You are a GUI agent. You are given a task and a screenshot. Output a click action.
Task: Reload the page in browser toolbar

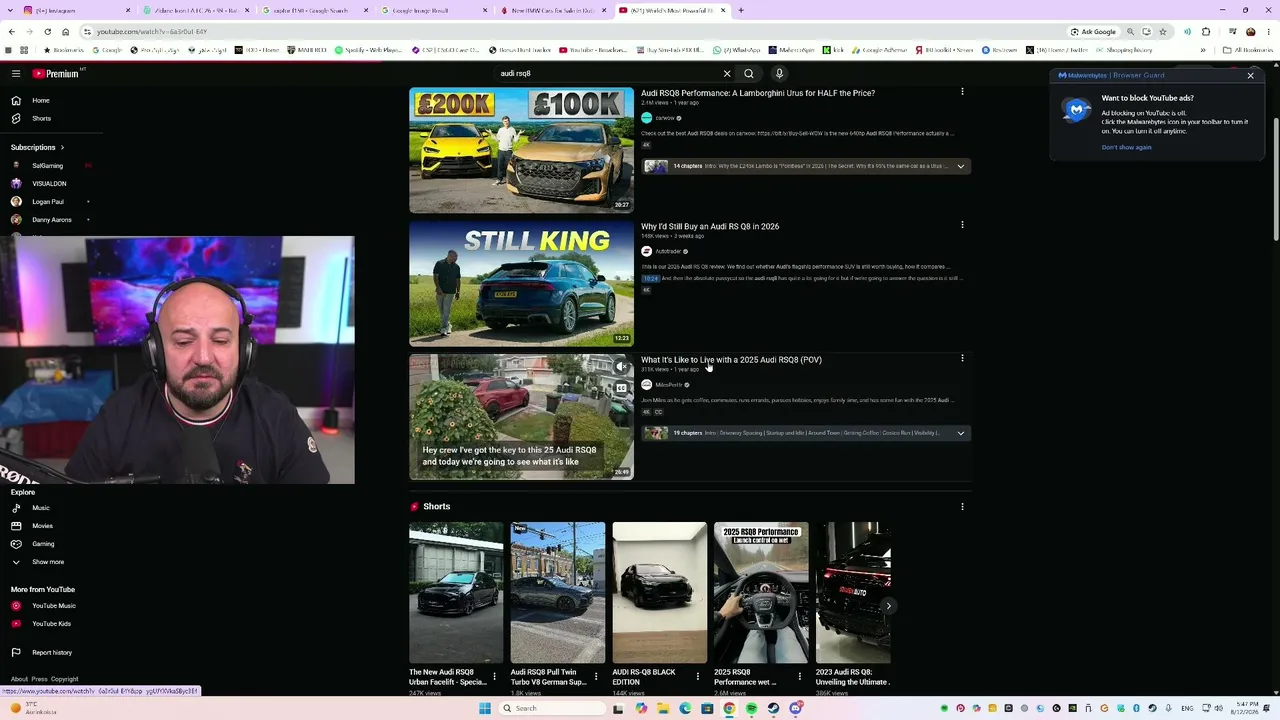(x=47, y=31)
